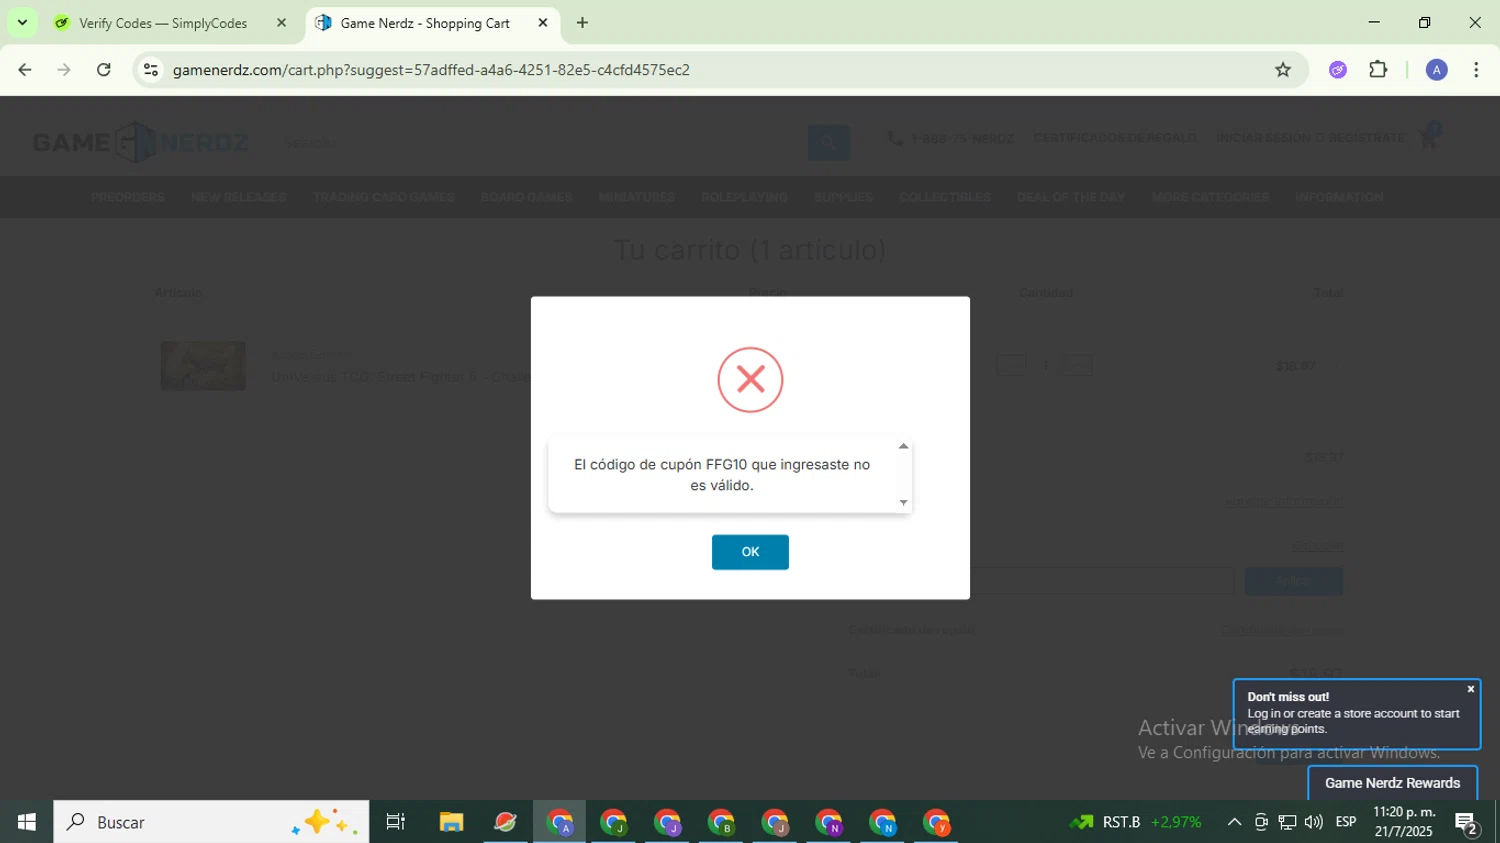Close the Verify Codes — SimplyCodes tab
Screen dimensions: 1500x843
[x=281, y=23]
